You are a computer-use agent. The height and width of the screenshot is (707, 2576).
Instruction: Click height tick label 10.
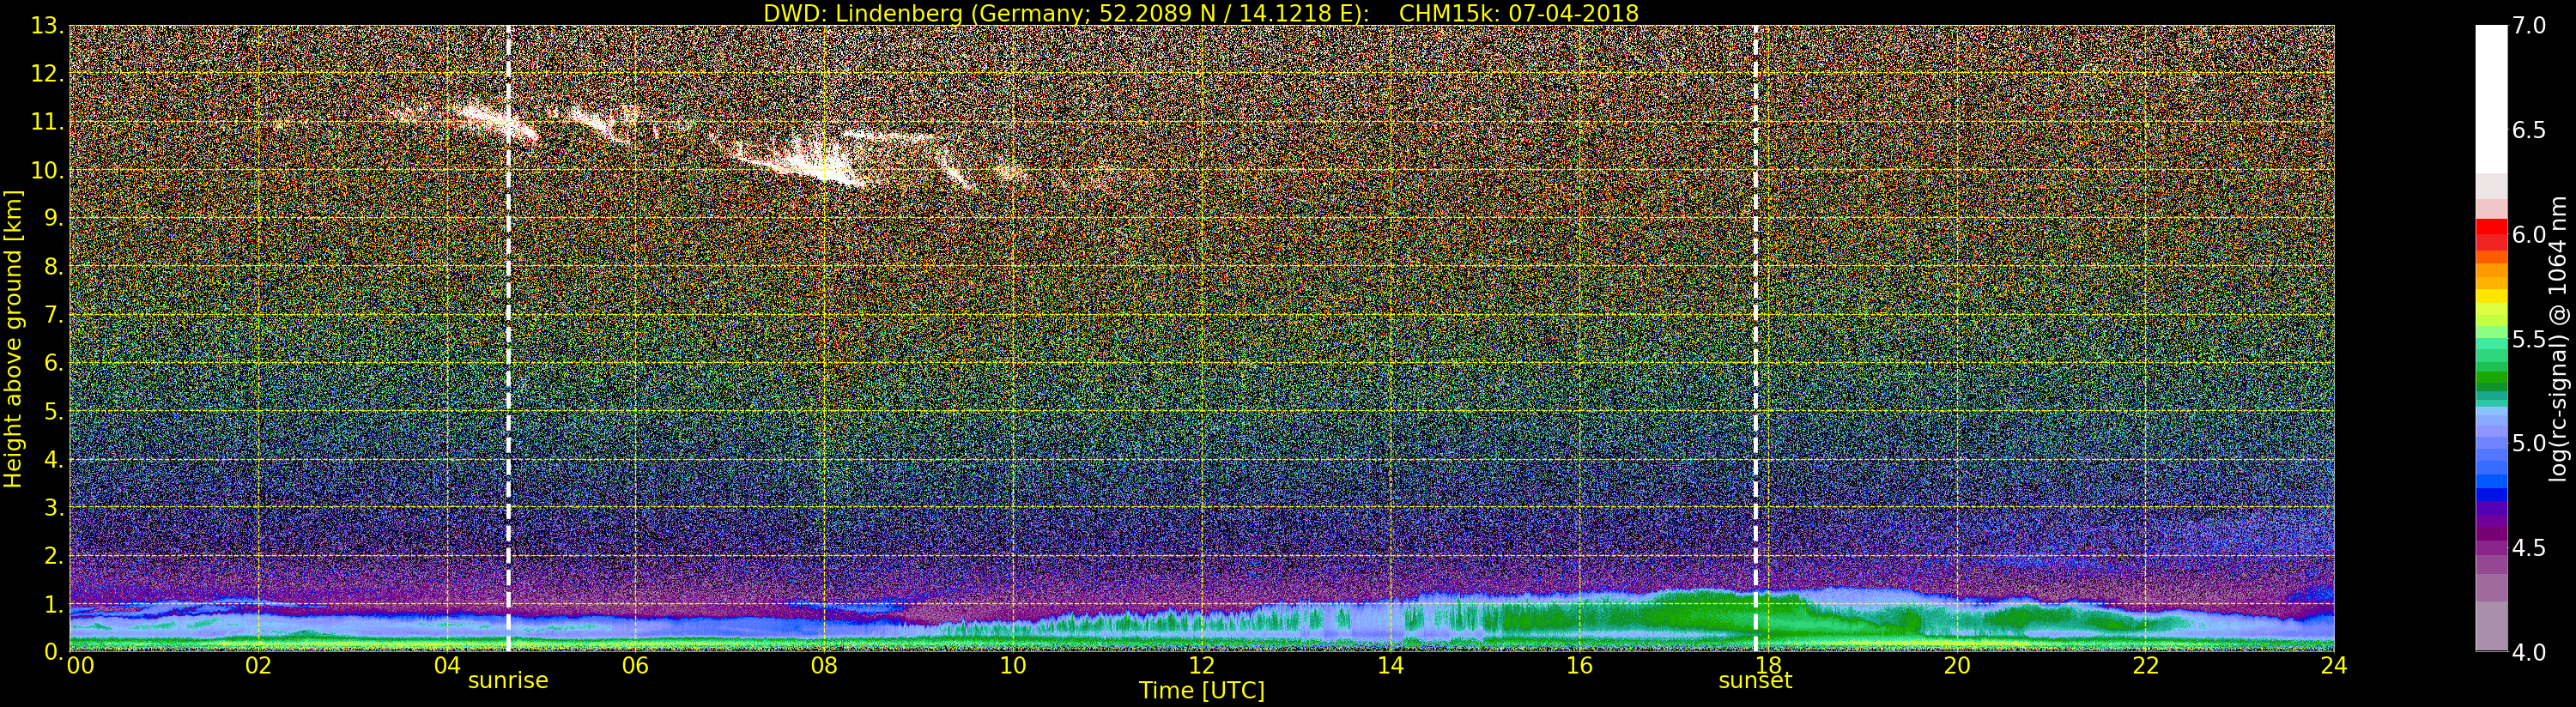coord(47,170)
